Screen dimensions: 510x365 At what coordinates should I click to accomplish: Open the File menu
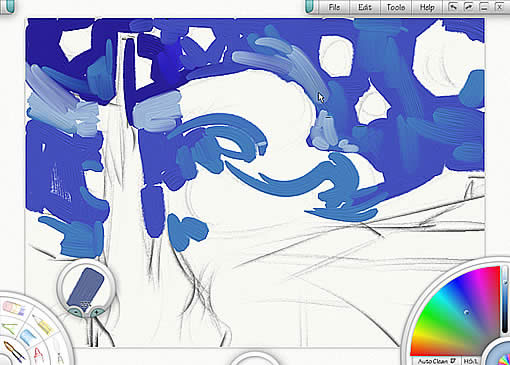coord(334,7)
